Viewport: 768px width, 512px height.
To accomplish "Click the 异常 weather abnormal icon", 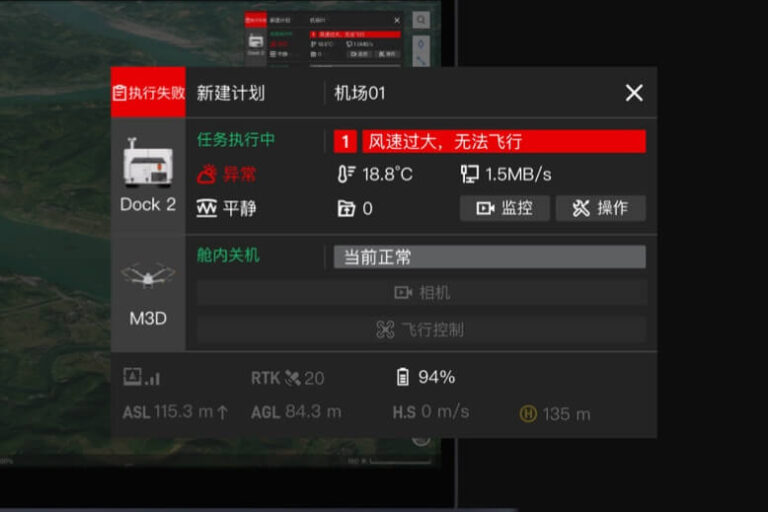I will coord(207,174).
